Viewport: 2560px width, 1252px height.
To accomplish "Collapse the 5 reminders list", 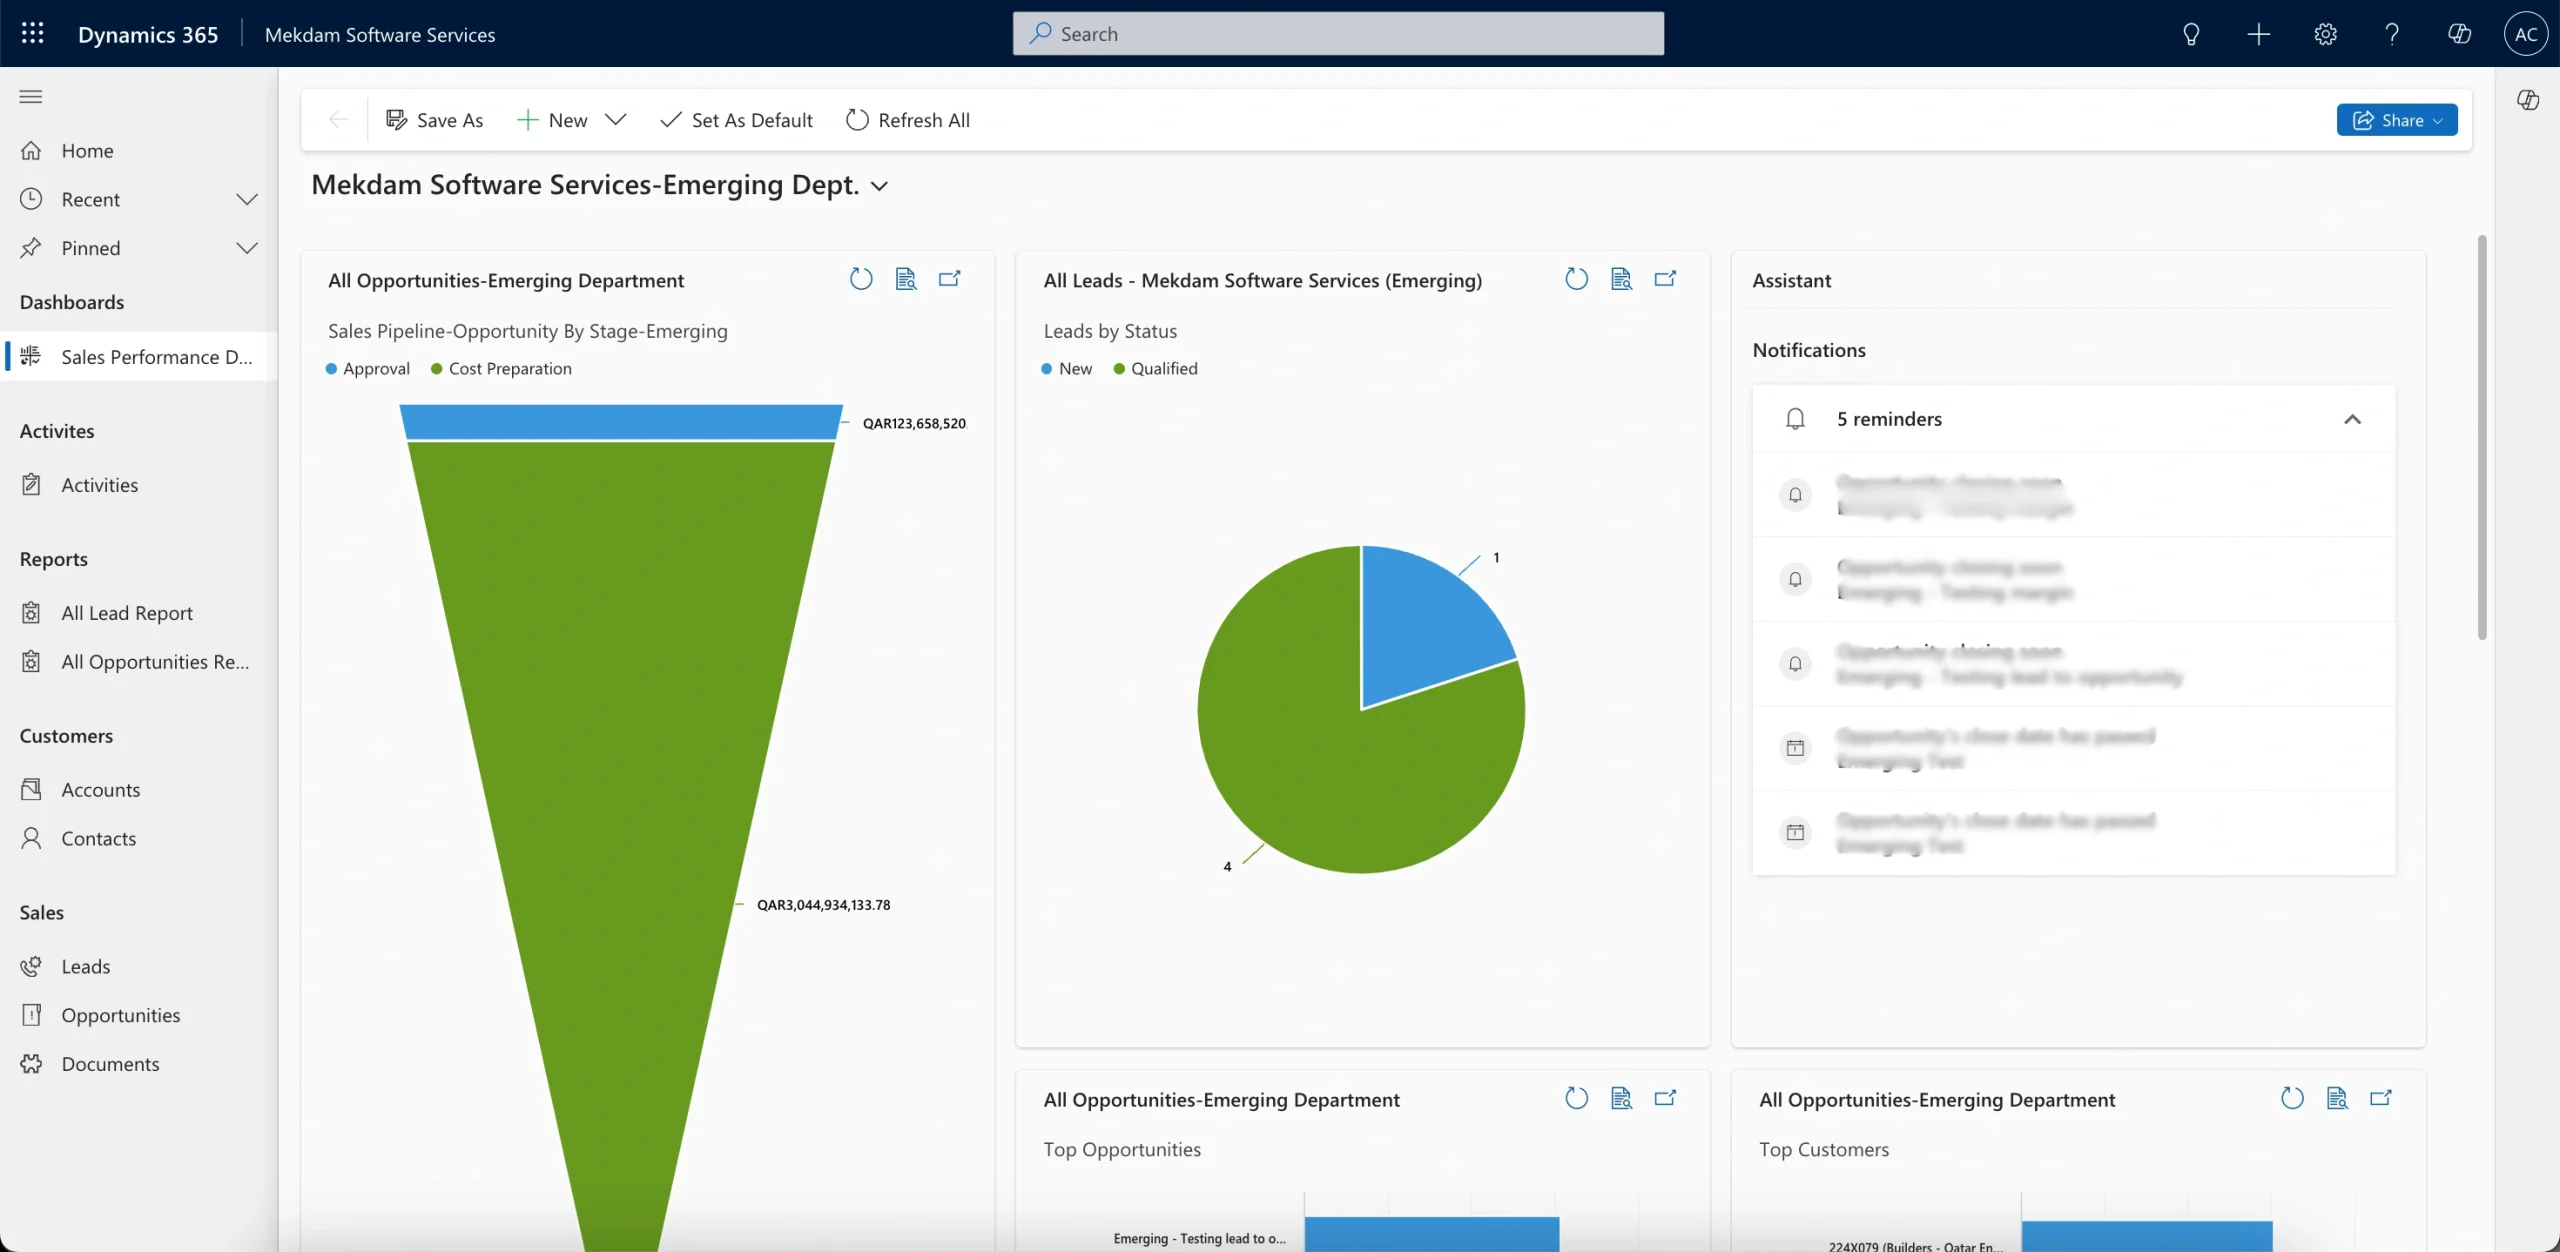I will point(2353,419).
